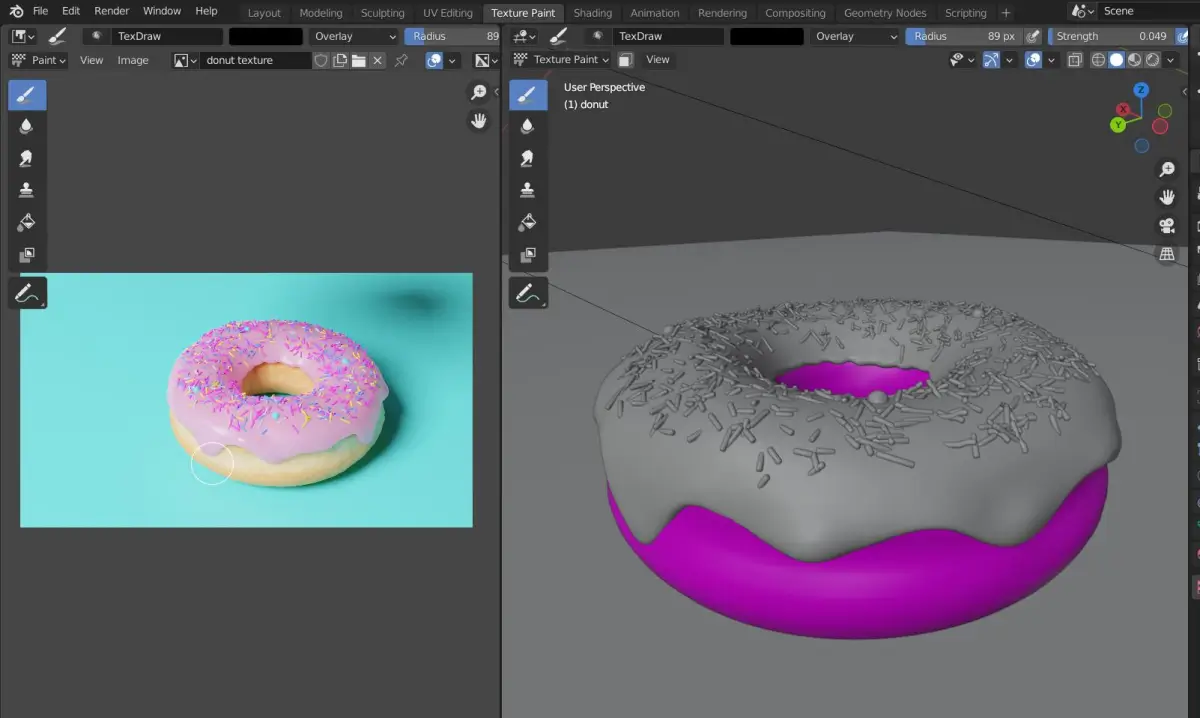1200x718 pixels.
Task: Activate the Zoom magnifier in the image editor
Action: point(479,91)
